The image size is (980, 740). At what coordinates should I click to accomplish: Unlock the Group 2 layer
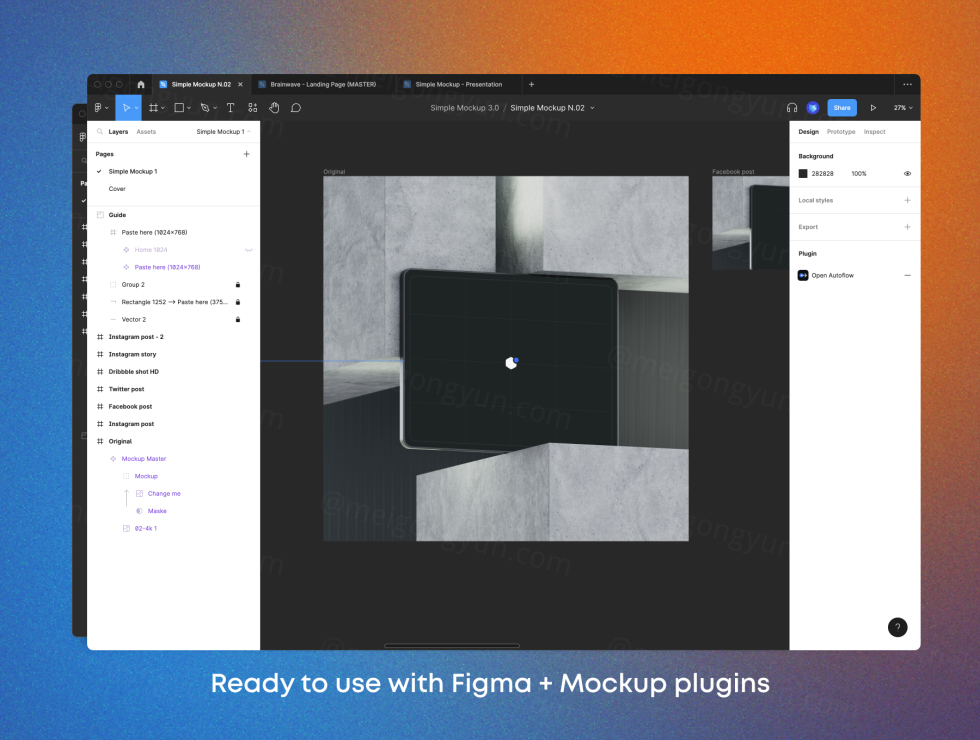pos(237,285)
